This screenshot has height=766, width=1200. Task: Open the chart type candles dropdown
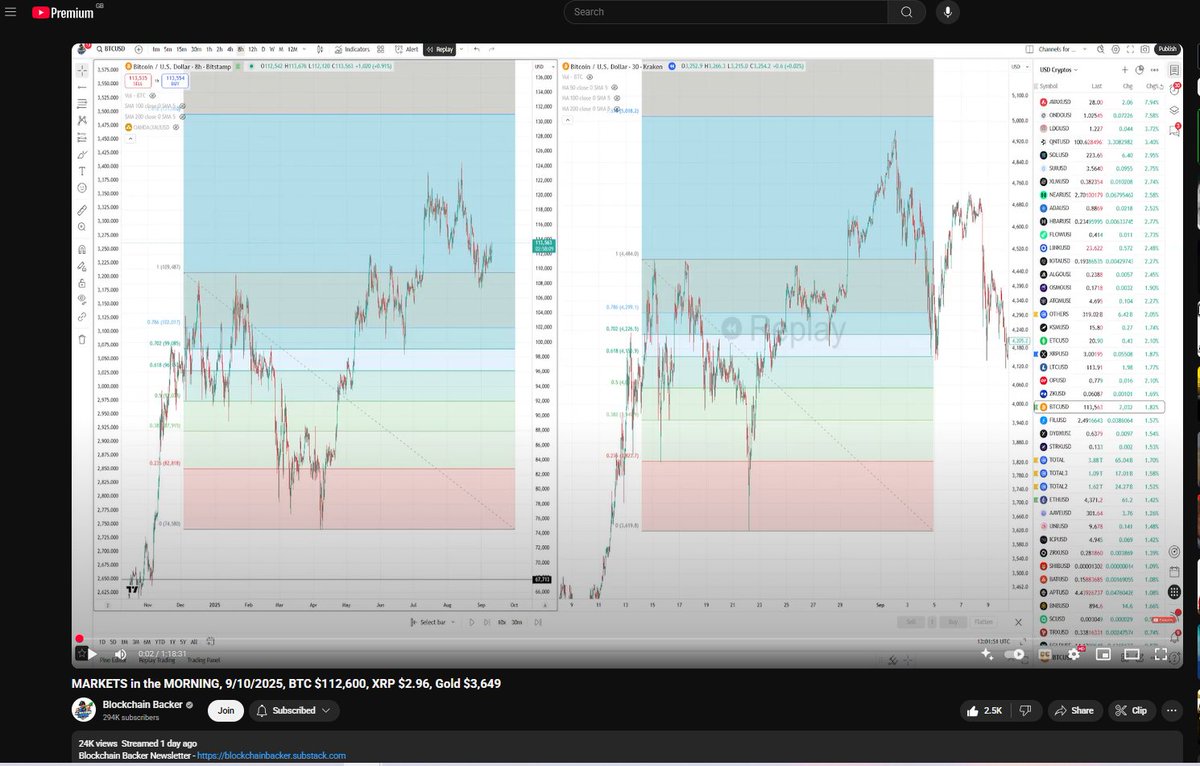pos(321,49)
